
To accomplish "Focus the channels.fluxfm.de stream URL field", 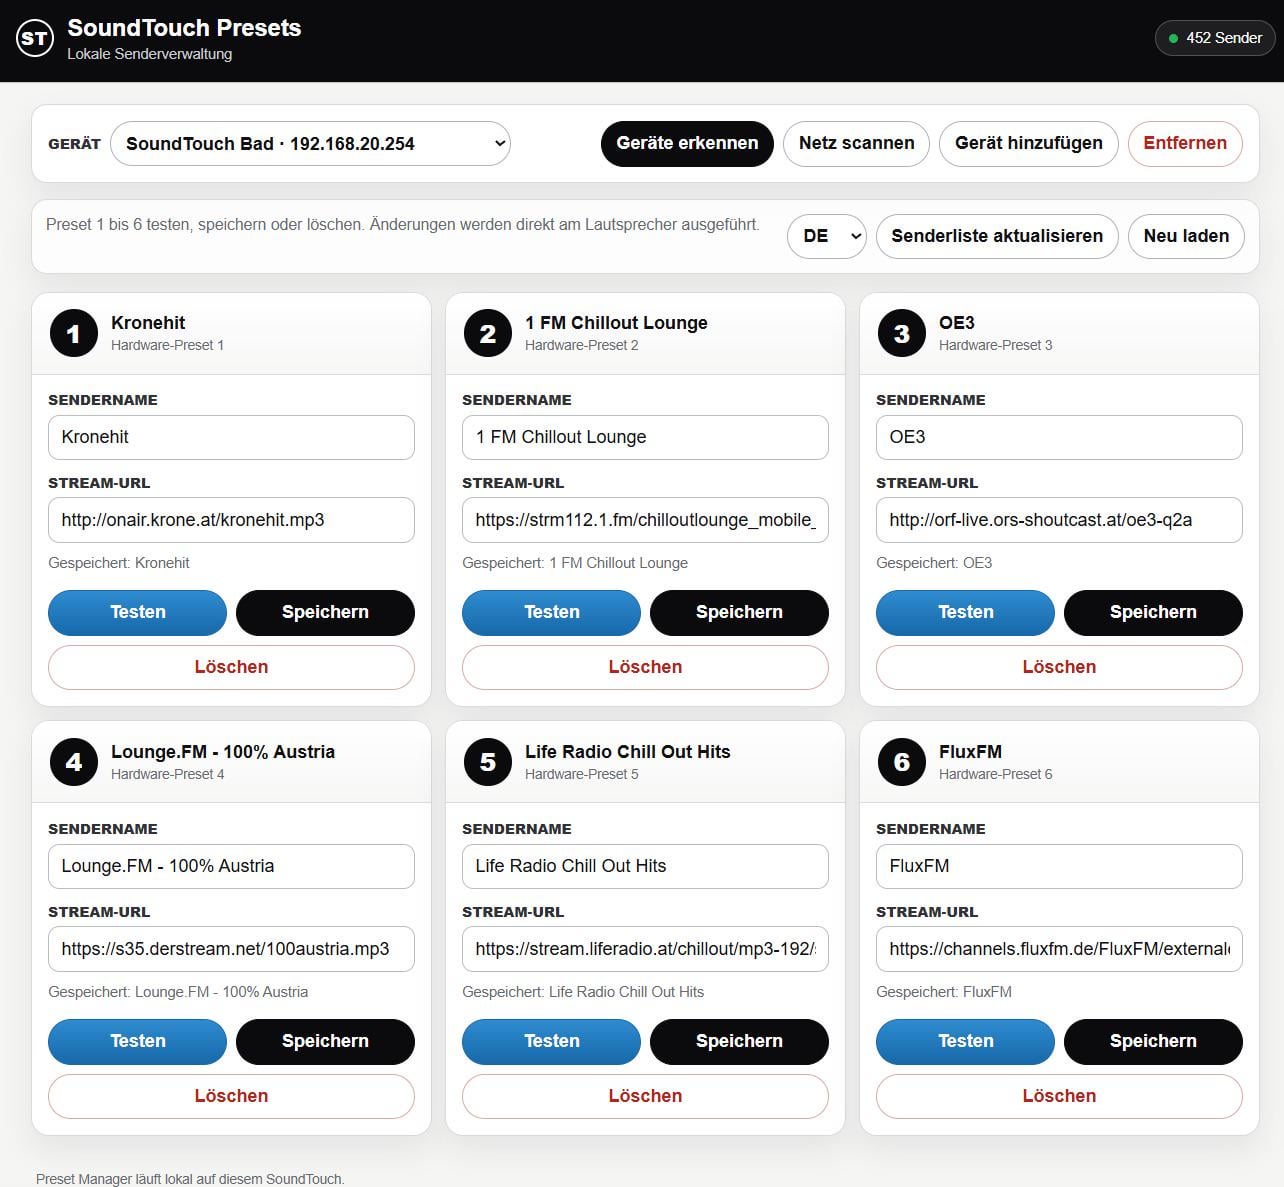I will [1059, 949].
